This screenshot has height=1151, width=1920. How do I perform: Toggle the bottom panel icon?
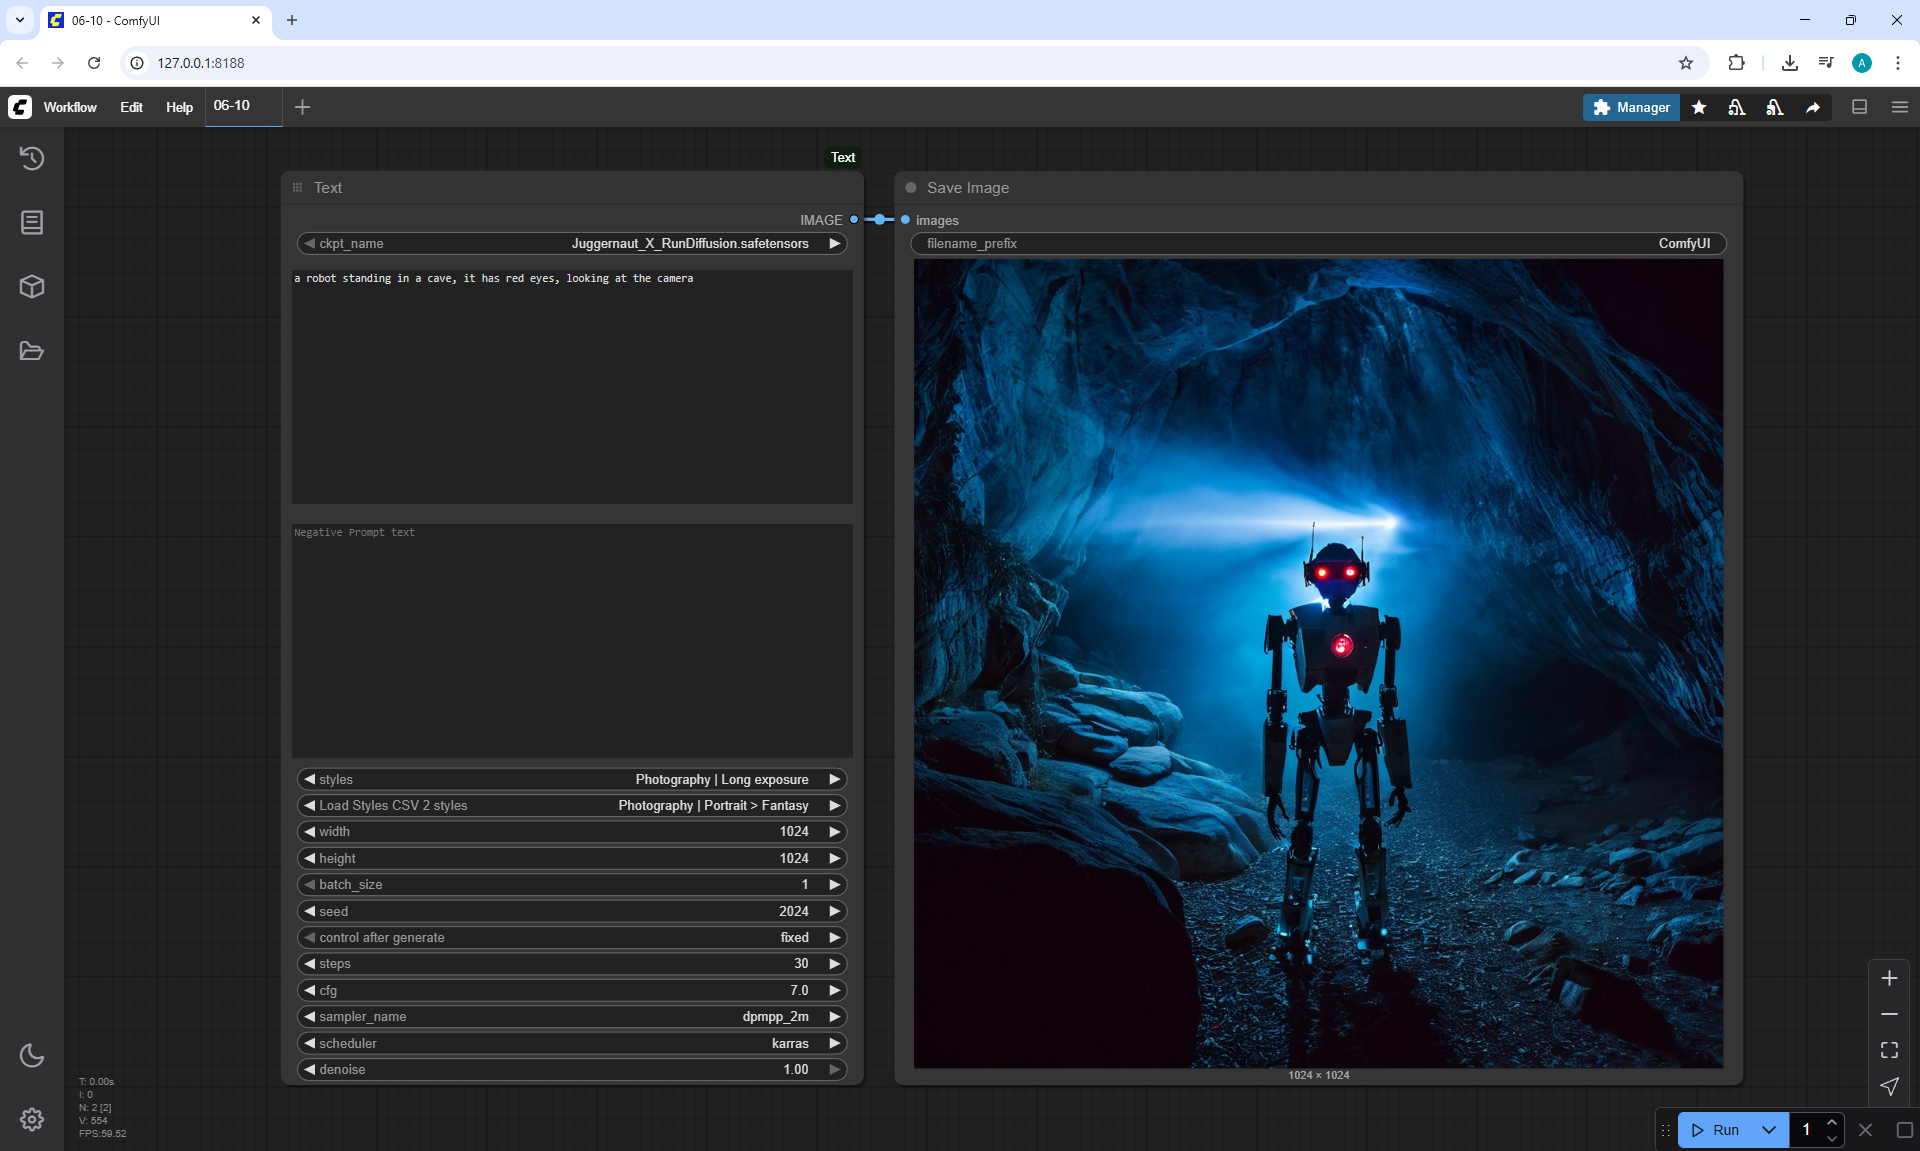(x=1859, y=107)
